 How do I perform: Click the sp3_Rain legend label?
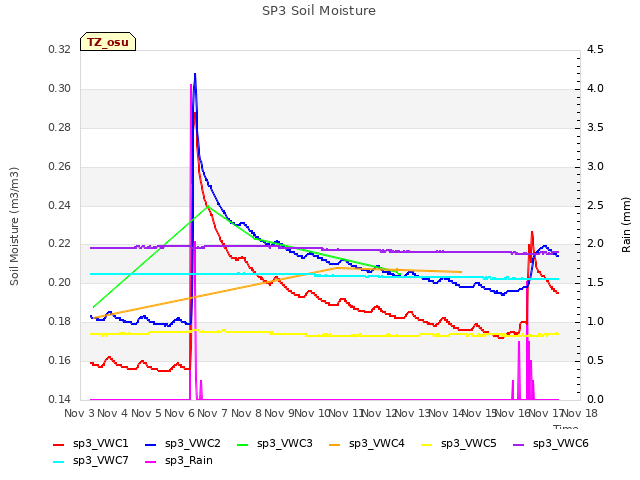click(189, 460)
